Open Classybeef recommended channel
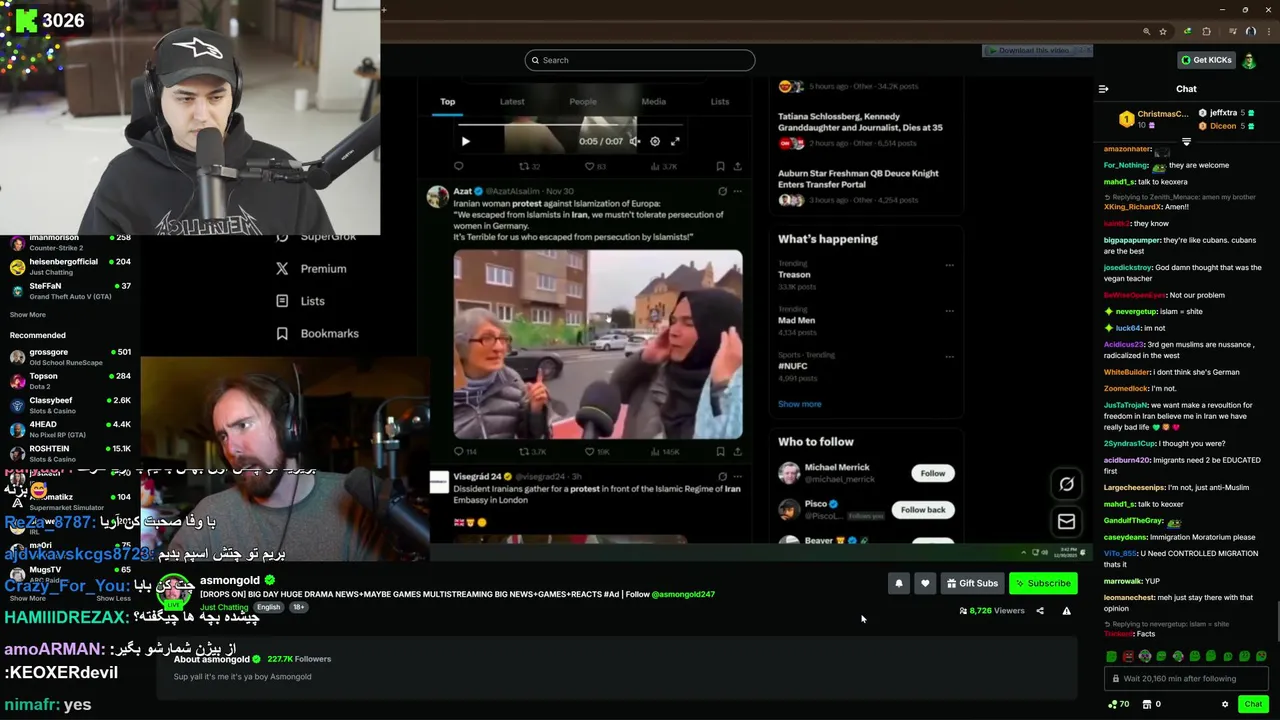 70,404
